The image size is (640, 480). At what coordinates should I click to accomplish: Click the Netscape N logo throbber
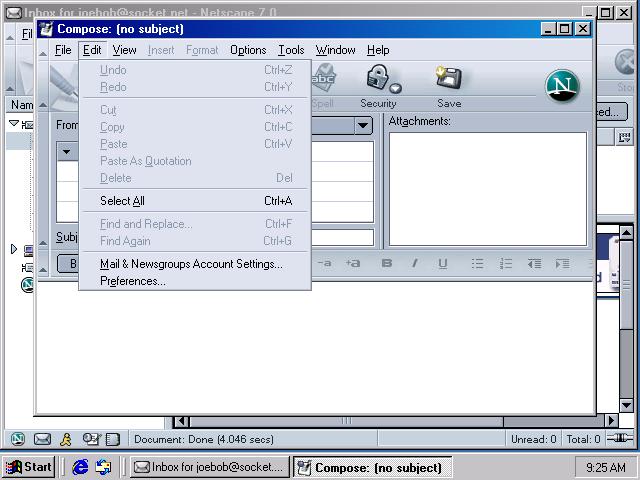[x=562, y=86]
